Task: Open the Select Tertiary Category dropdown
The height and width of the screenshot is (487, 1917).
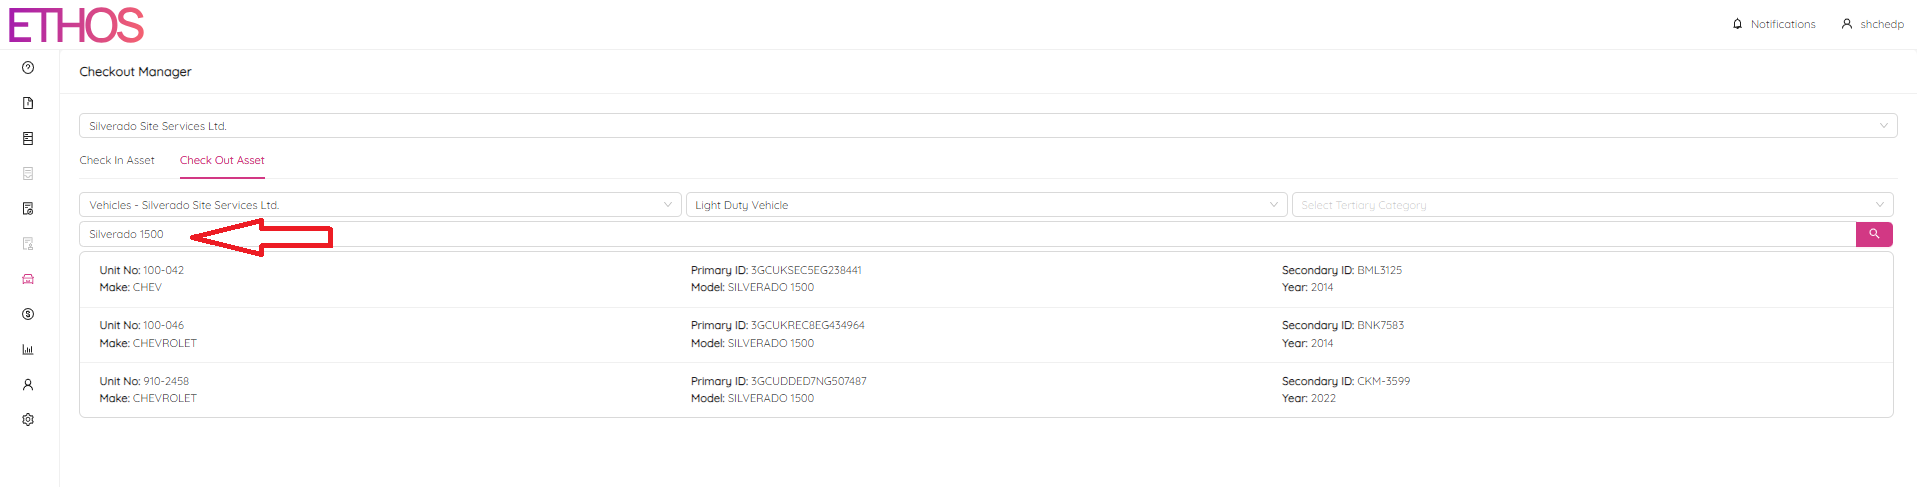Action: (1592, 205)
